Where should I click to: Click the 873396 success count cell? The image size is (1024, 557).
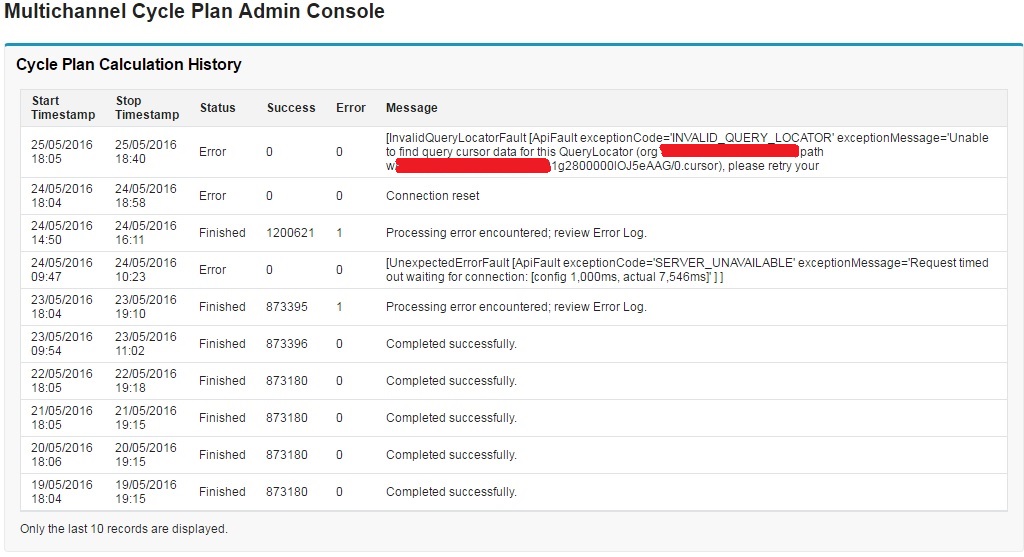click(x=287, y=344)
